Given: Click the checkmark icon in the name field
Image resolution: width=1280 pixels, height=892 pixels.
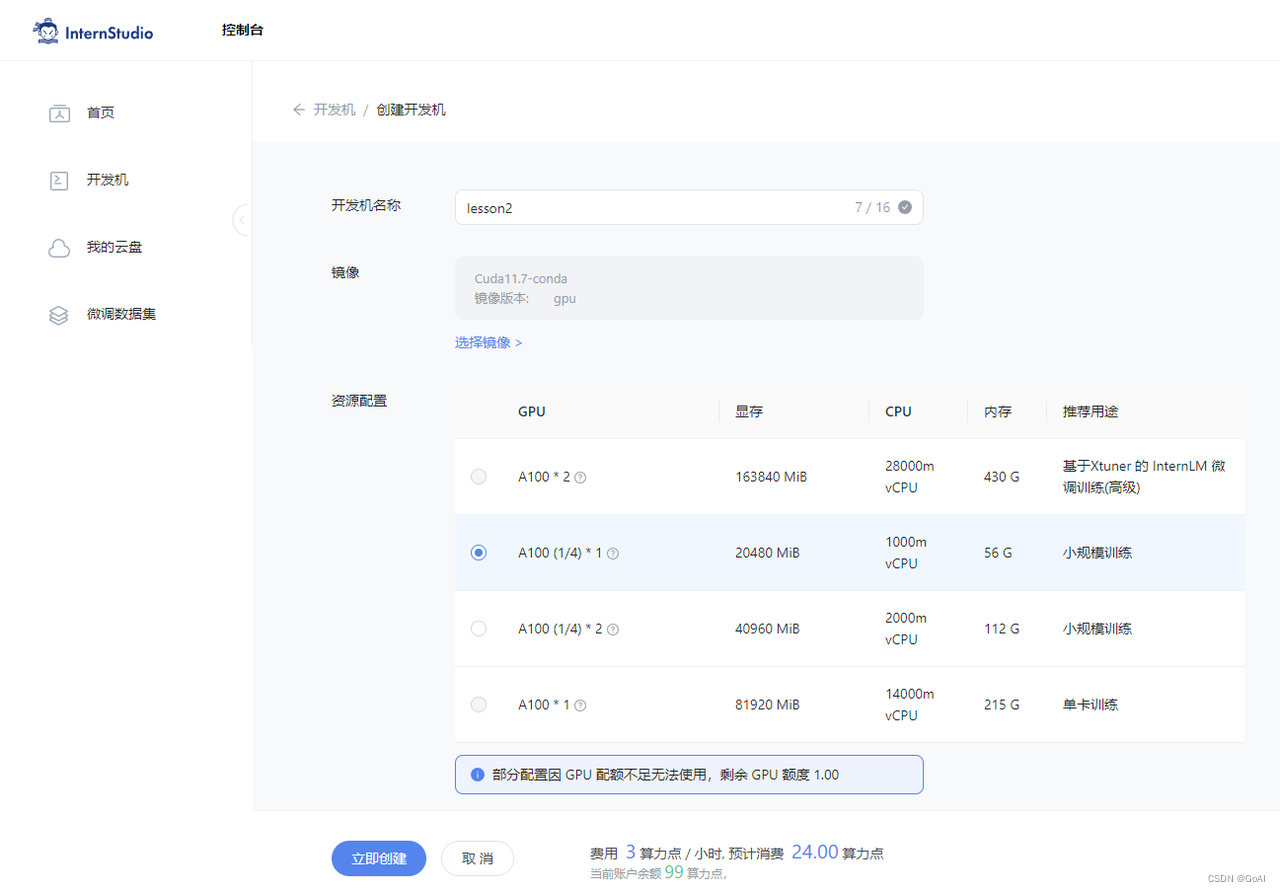Looking at the screenshot, I should coord(905,207).
